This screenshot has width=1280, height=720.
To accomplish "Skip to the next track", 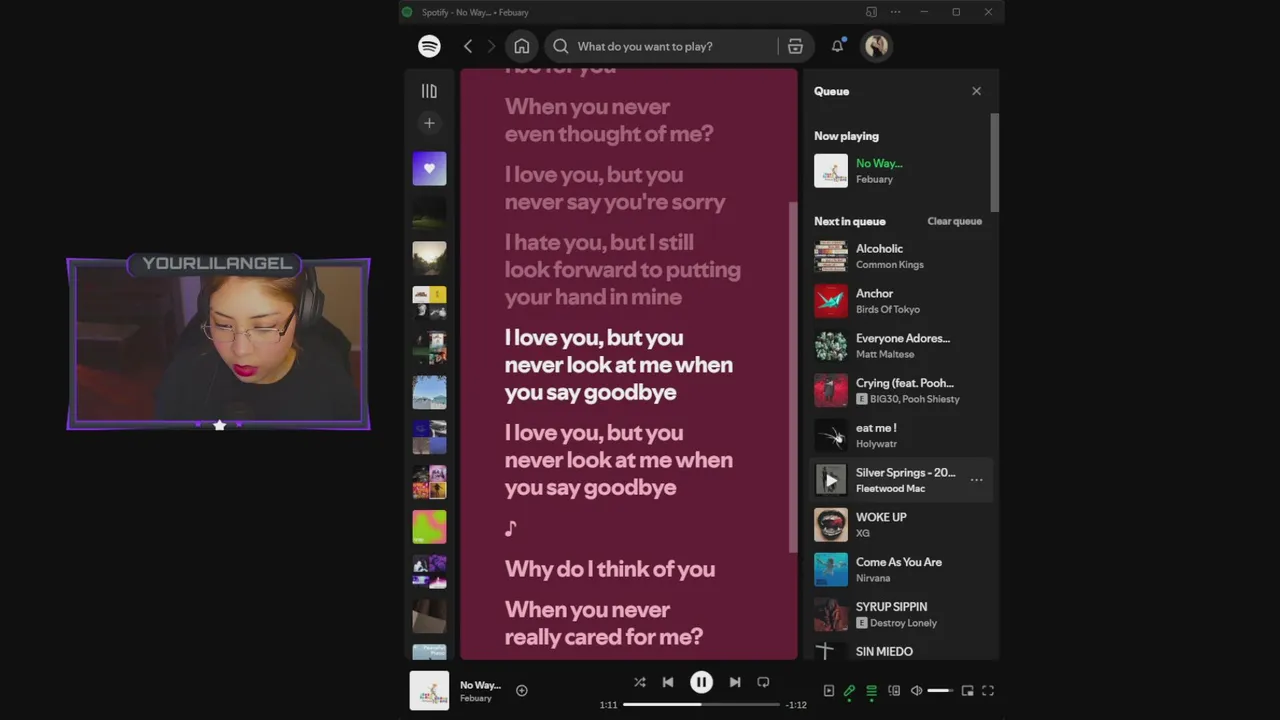I will coord(735,682).
